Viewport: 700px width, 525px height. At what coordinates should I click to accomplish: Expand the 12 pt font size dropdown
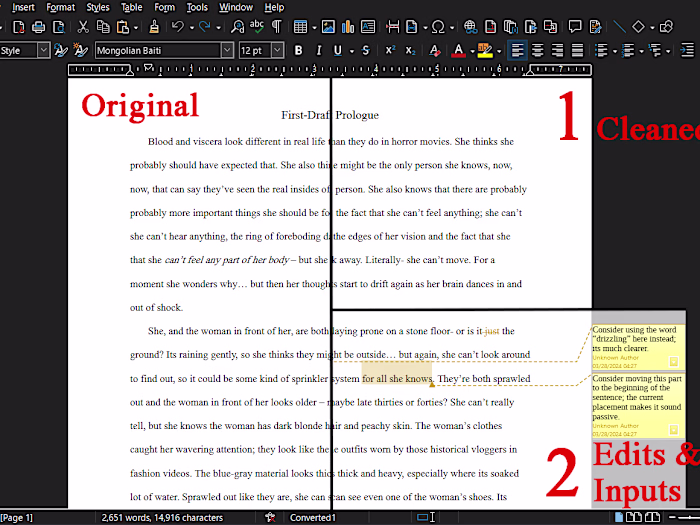click(x=277, y=50)
